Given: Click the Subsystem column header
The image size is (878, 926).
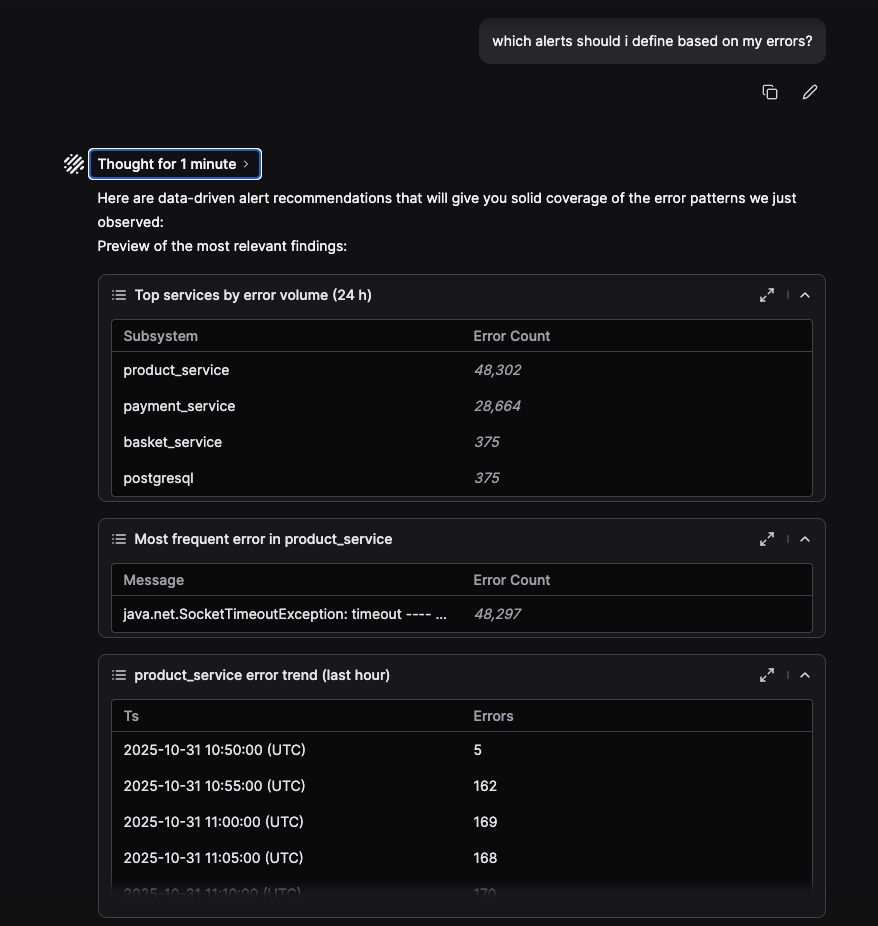Looking at the screenshot, I should click(x=161, y=336).
